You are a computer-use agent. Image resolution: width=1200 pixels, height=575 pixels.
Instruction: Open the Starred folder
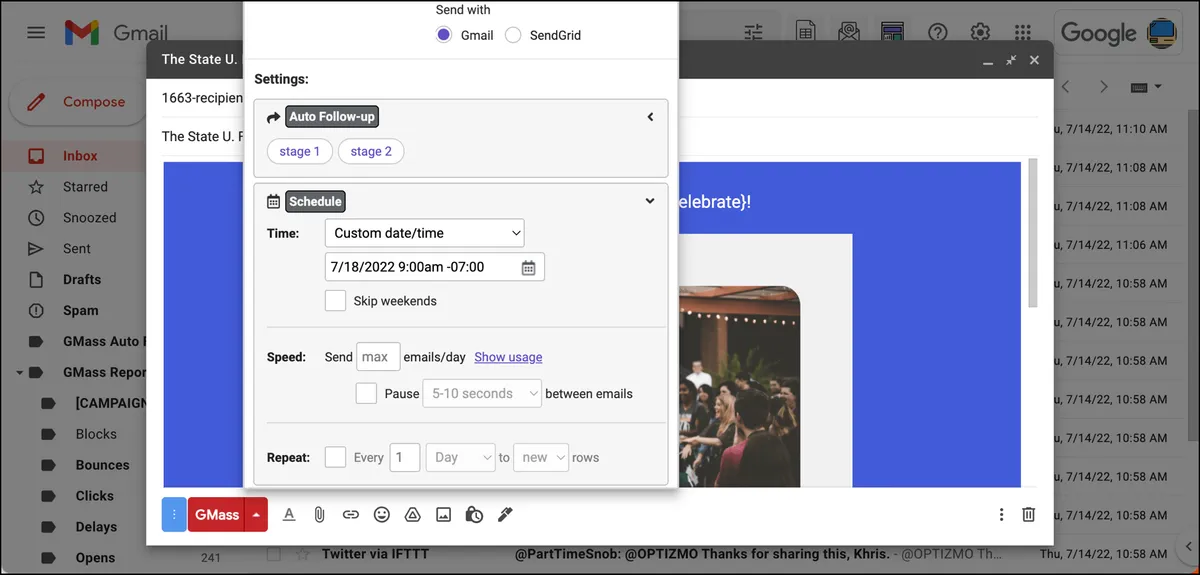(85, 187)
